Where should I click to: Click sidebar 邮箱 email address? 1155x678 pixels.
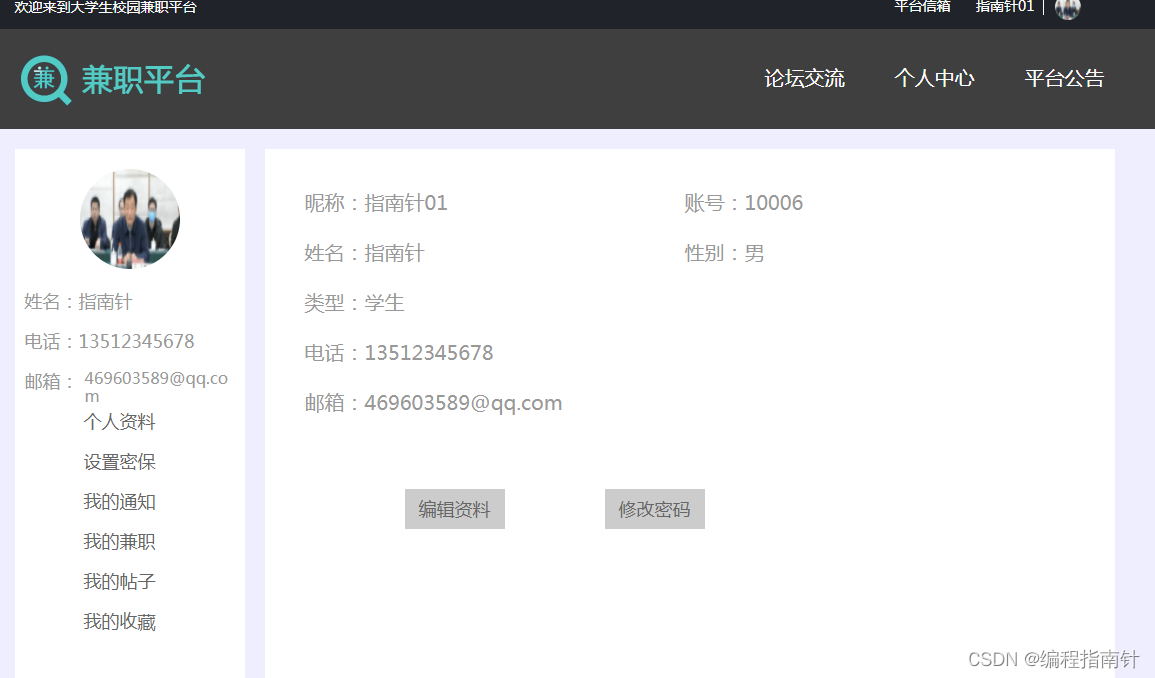tap(156, 387)
